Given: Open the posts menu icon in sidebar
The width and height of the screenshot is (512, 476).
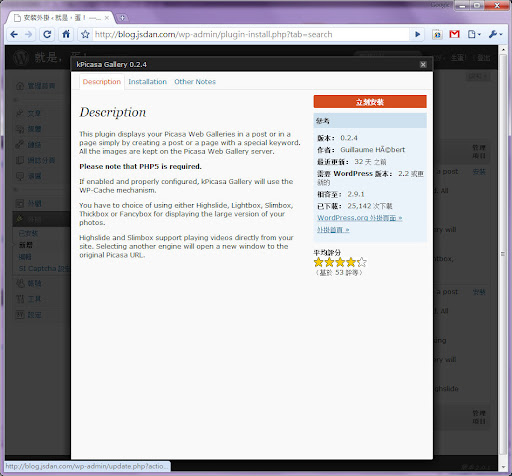Looking at the screenshot, I should tap(20, 113).
